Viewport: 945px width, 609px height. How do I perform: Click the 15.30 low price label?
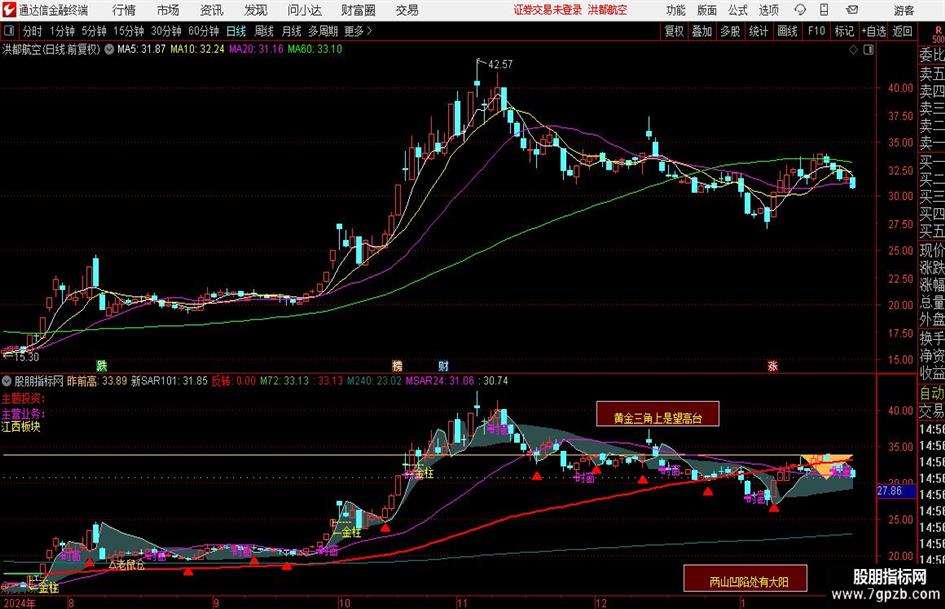click(27, 357)
